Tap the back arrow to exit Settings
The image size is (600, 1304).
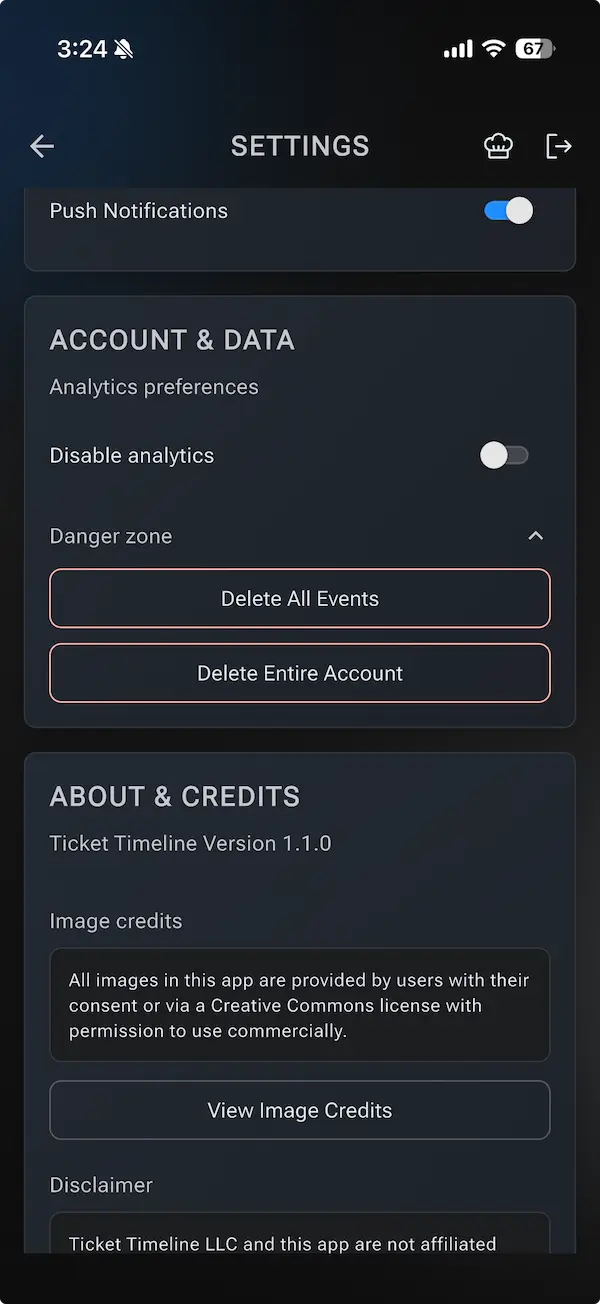tap(42, 146)
